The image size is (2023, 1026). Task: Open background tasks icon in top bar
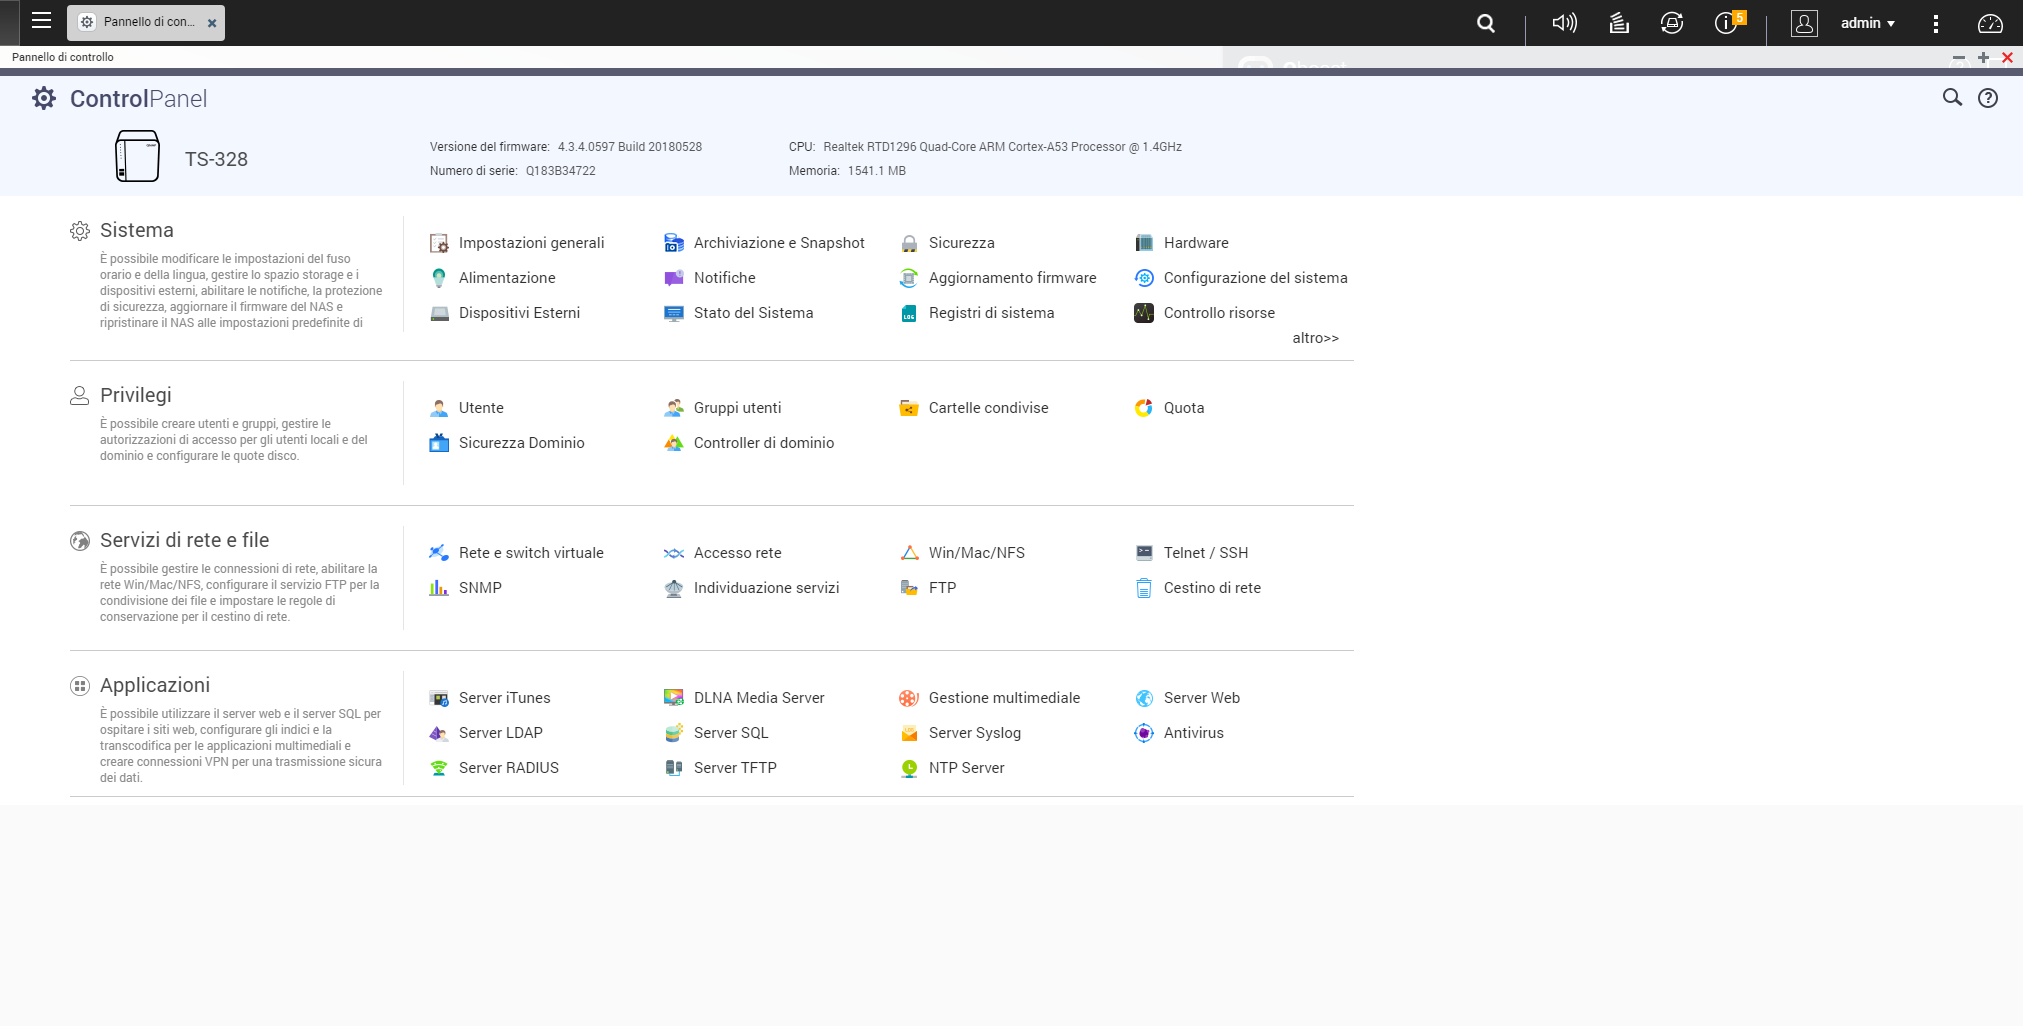coord(1619,23)
